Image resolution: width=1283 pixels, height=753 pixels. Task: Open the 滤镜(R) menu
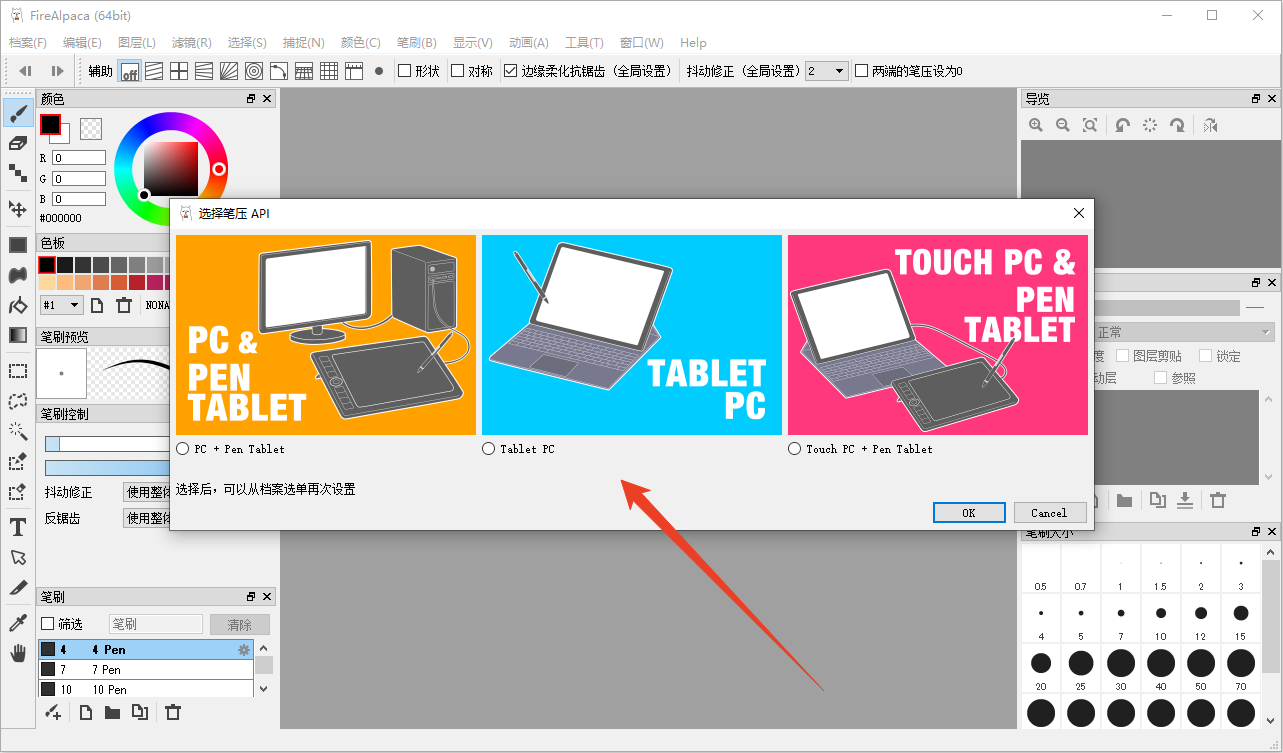pyautogui.click(x=191, y=43)
